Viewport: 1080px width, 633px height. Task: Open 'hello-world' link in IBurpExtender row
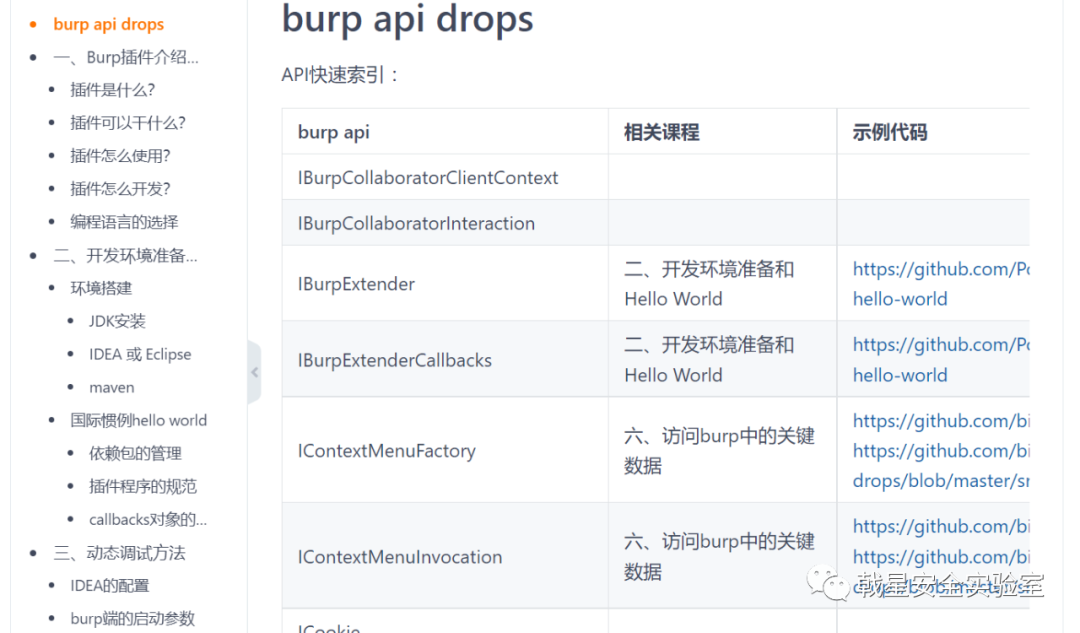point(900,299)
